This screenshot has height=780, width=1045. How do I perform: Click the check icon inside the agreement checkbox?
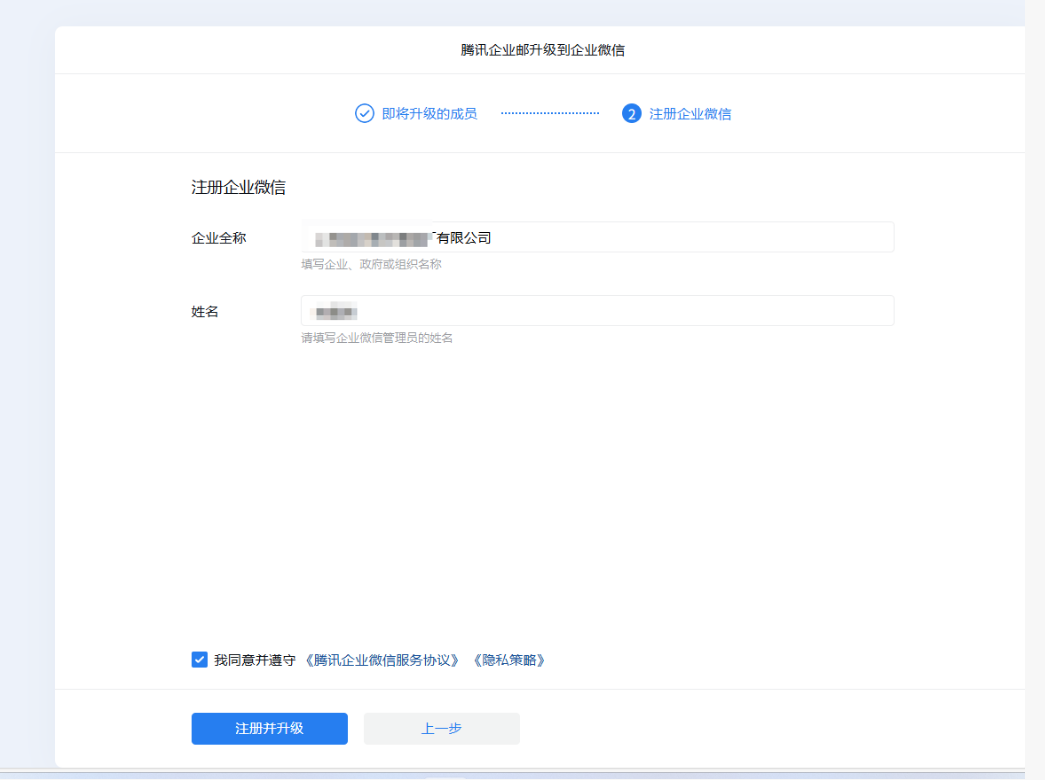click(x=199, y=659)
